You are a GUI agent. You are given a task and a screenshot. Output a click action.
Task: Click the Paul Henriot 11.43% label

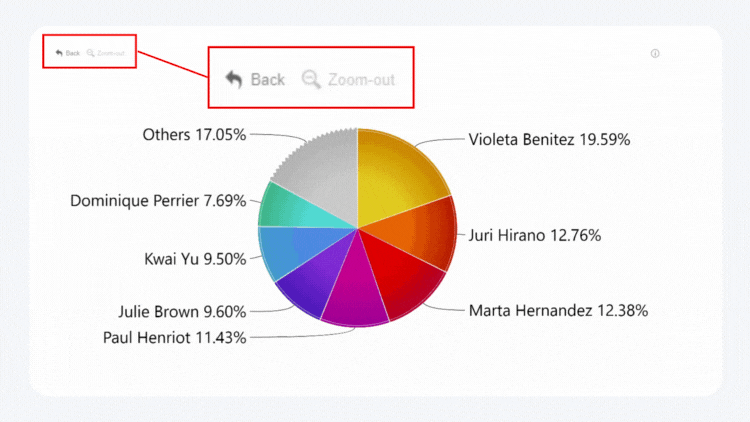(x=175, y=338)
